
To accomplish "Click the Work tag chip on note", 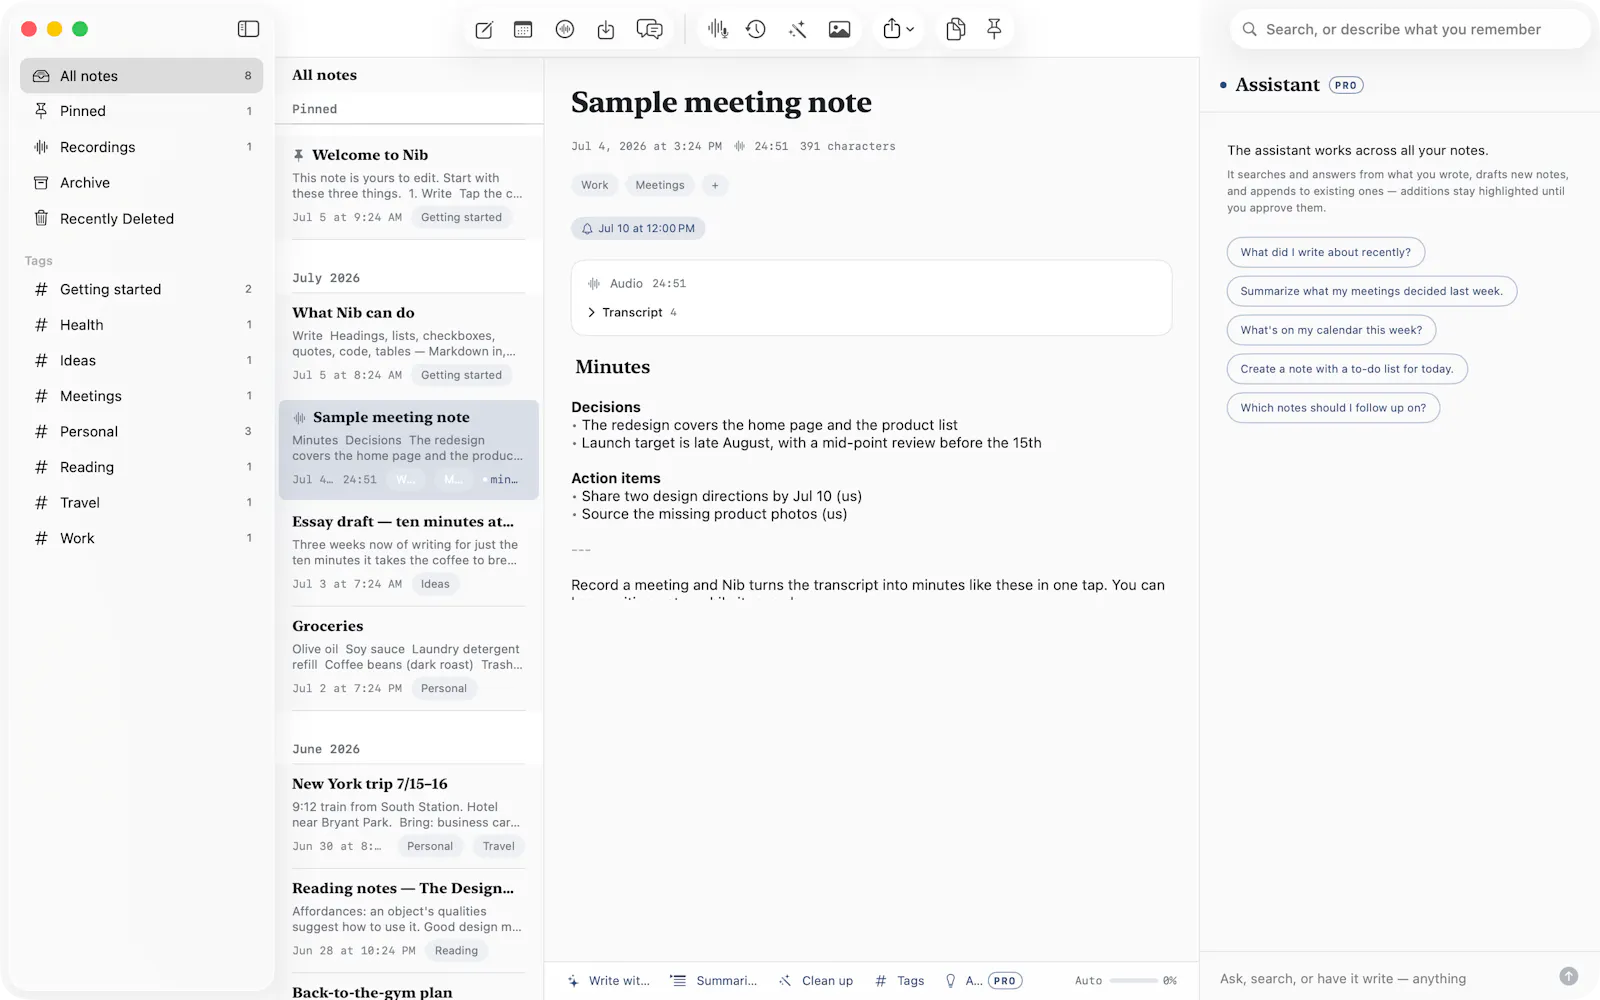I will click(595, 185).
